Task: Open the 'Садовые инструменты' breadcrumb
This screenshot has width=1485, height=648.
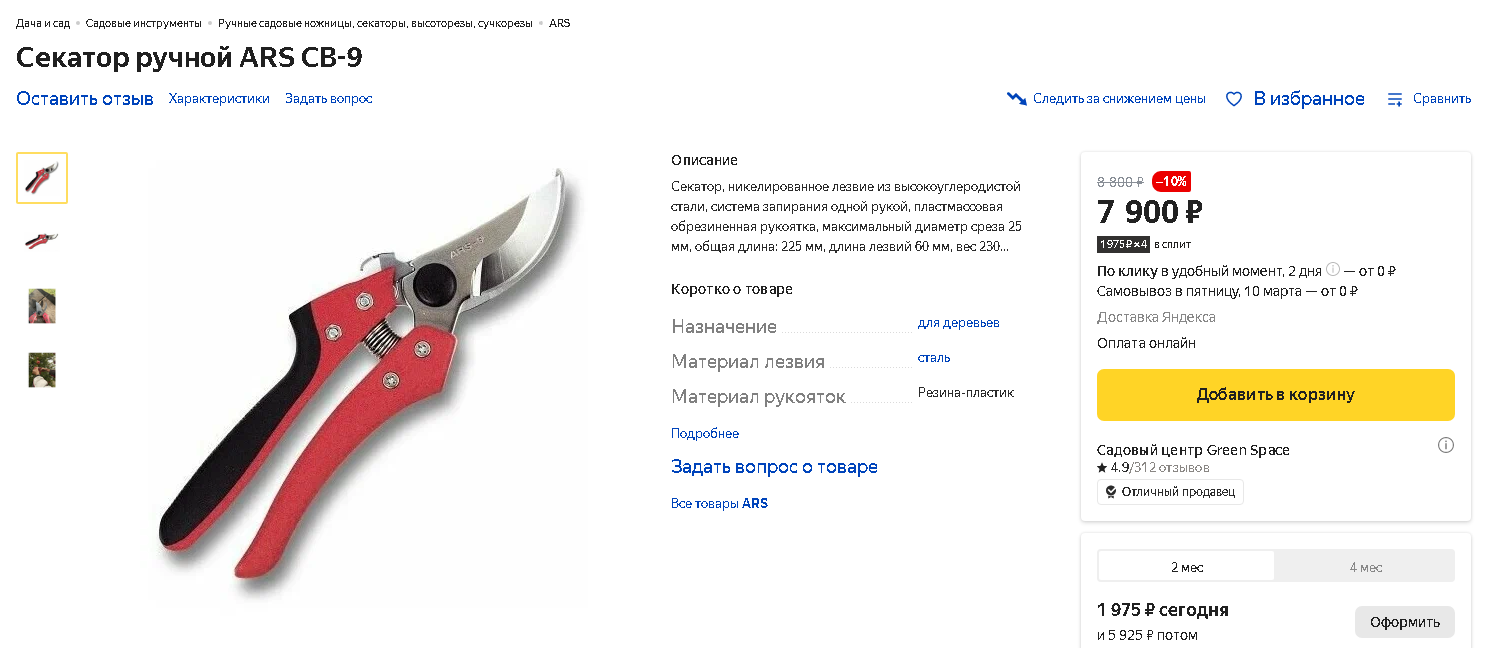Action: [143, 23]
